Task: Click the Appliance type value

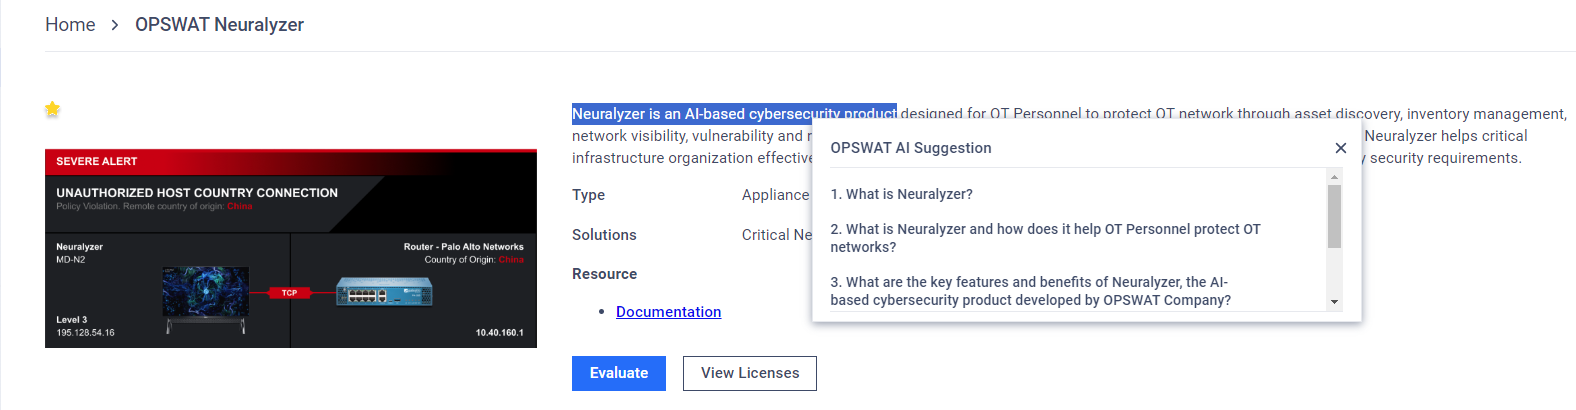Action: pyautogui.click(x=776, y=195)
